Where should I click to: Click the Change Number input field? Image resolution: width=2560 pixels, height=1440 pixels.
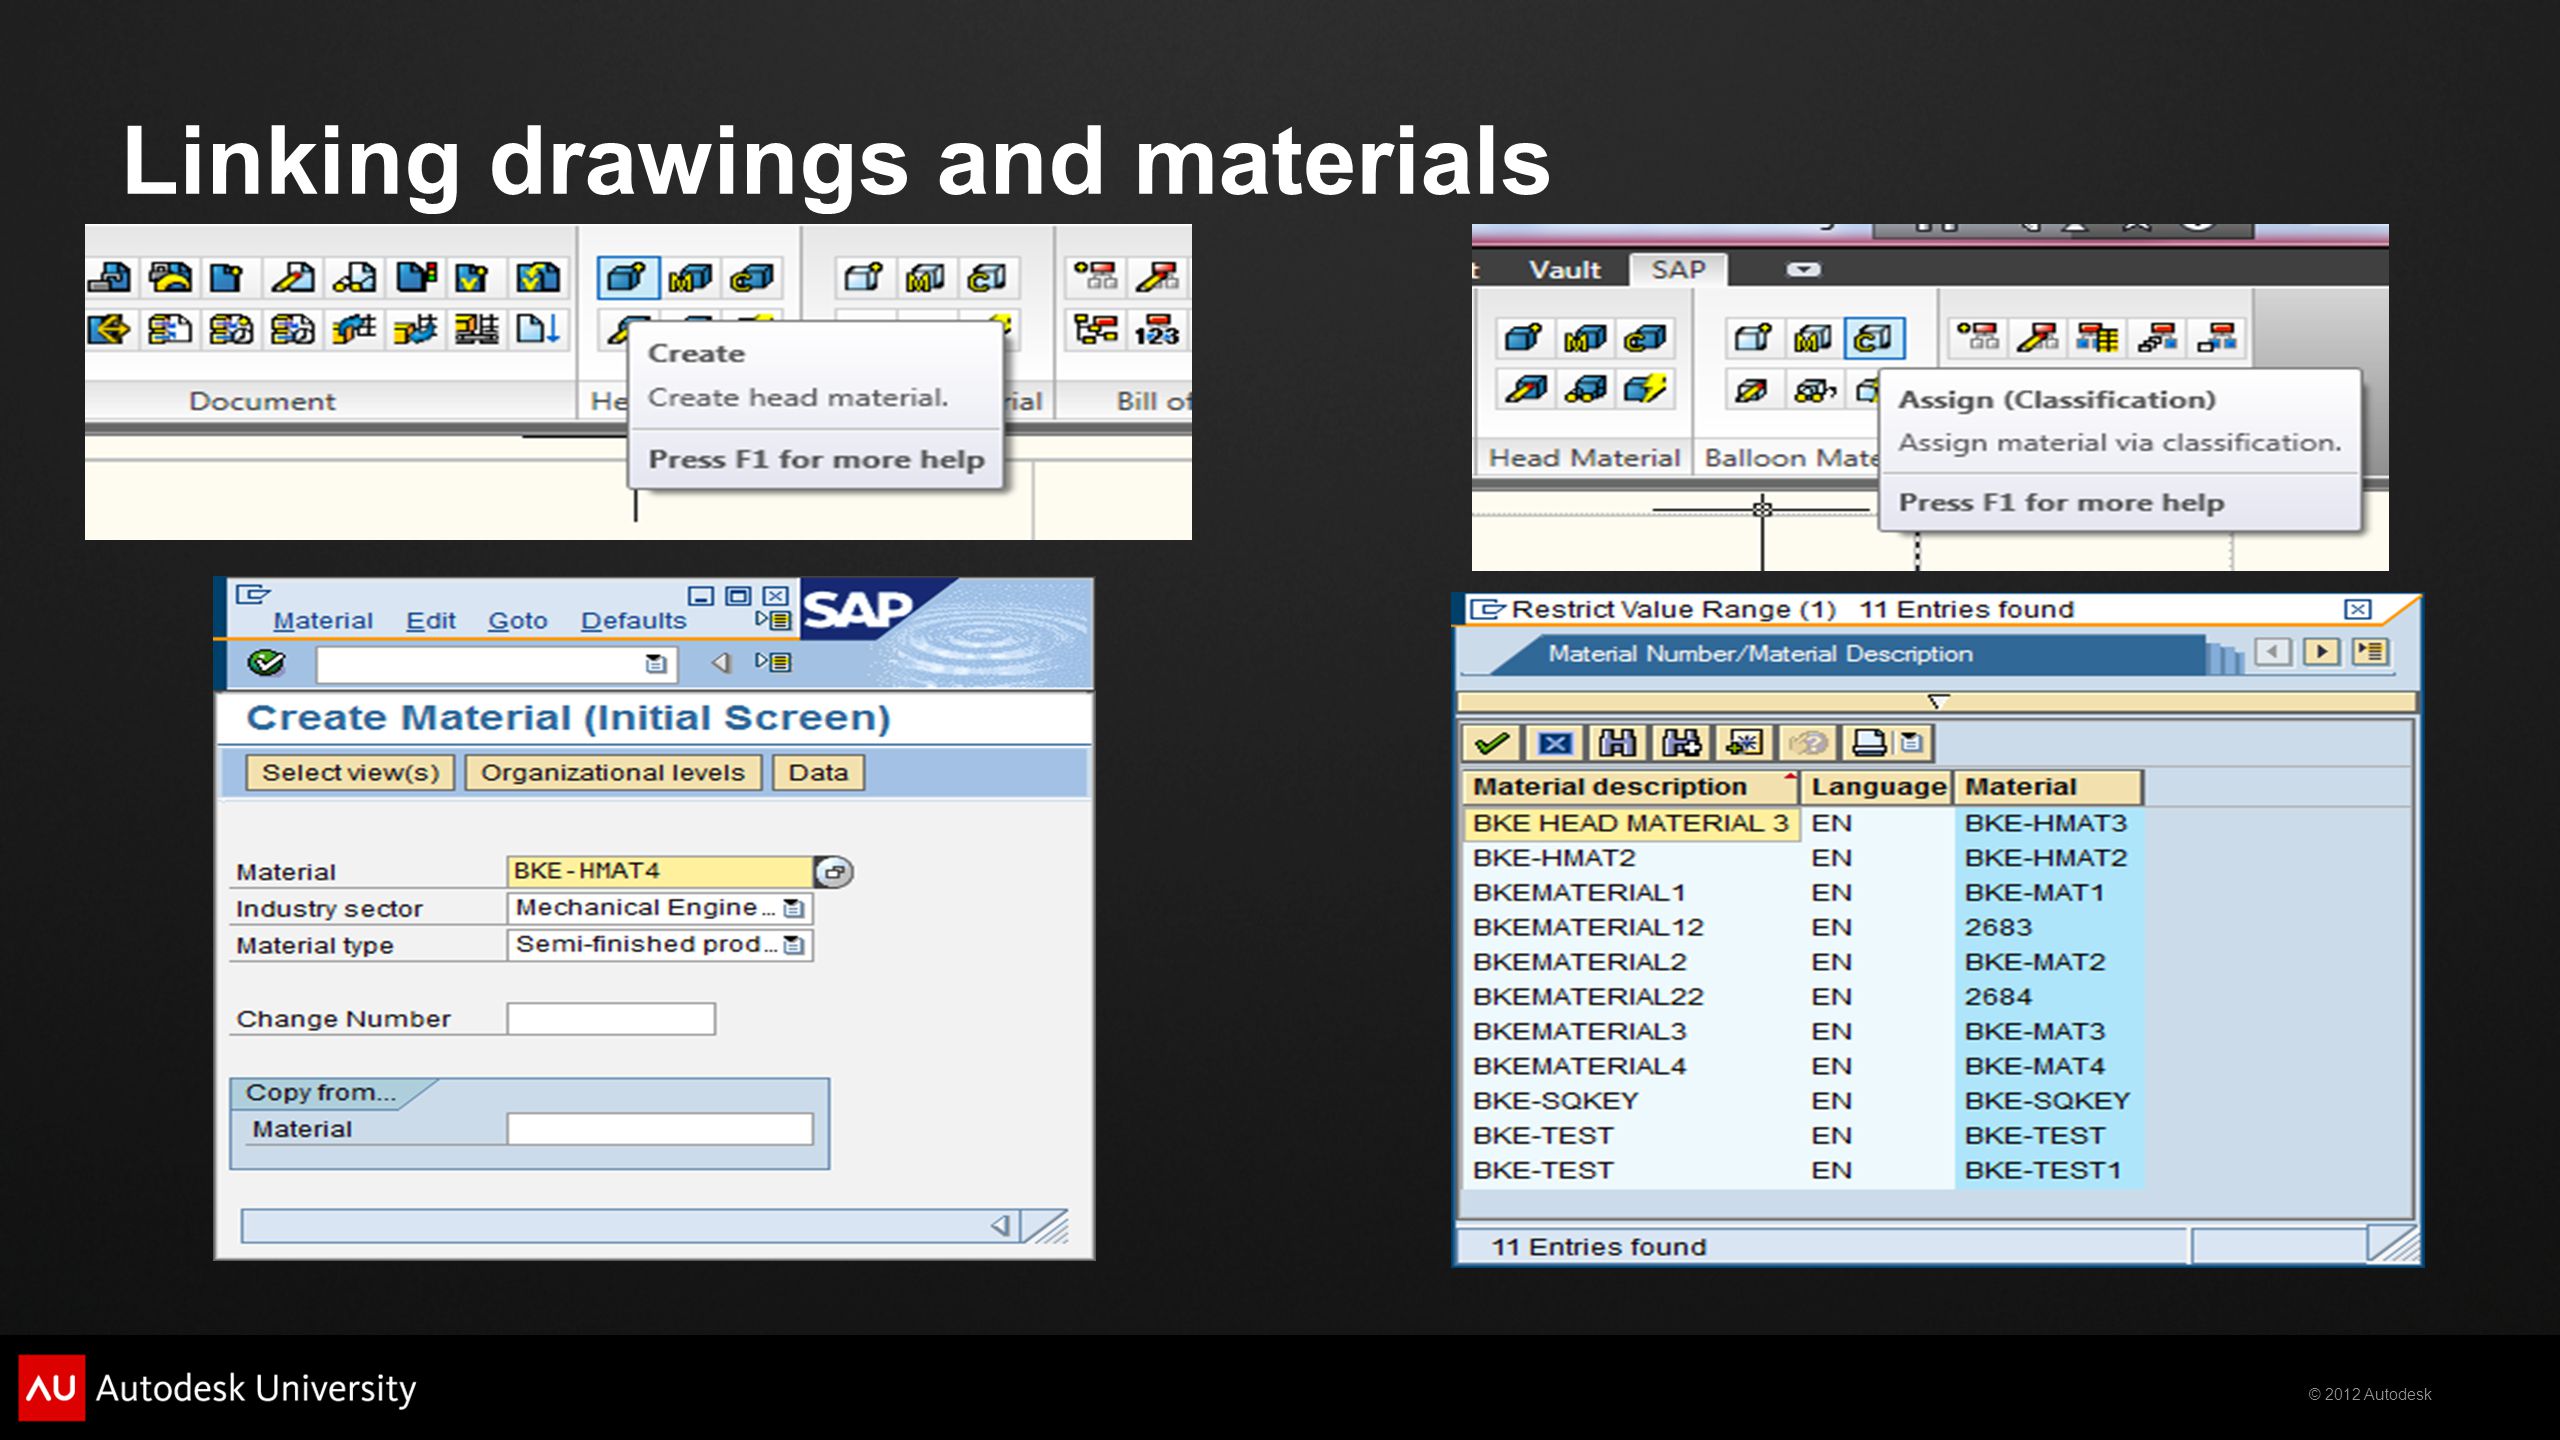(x=611, y=1019)
